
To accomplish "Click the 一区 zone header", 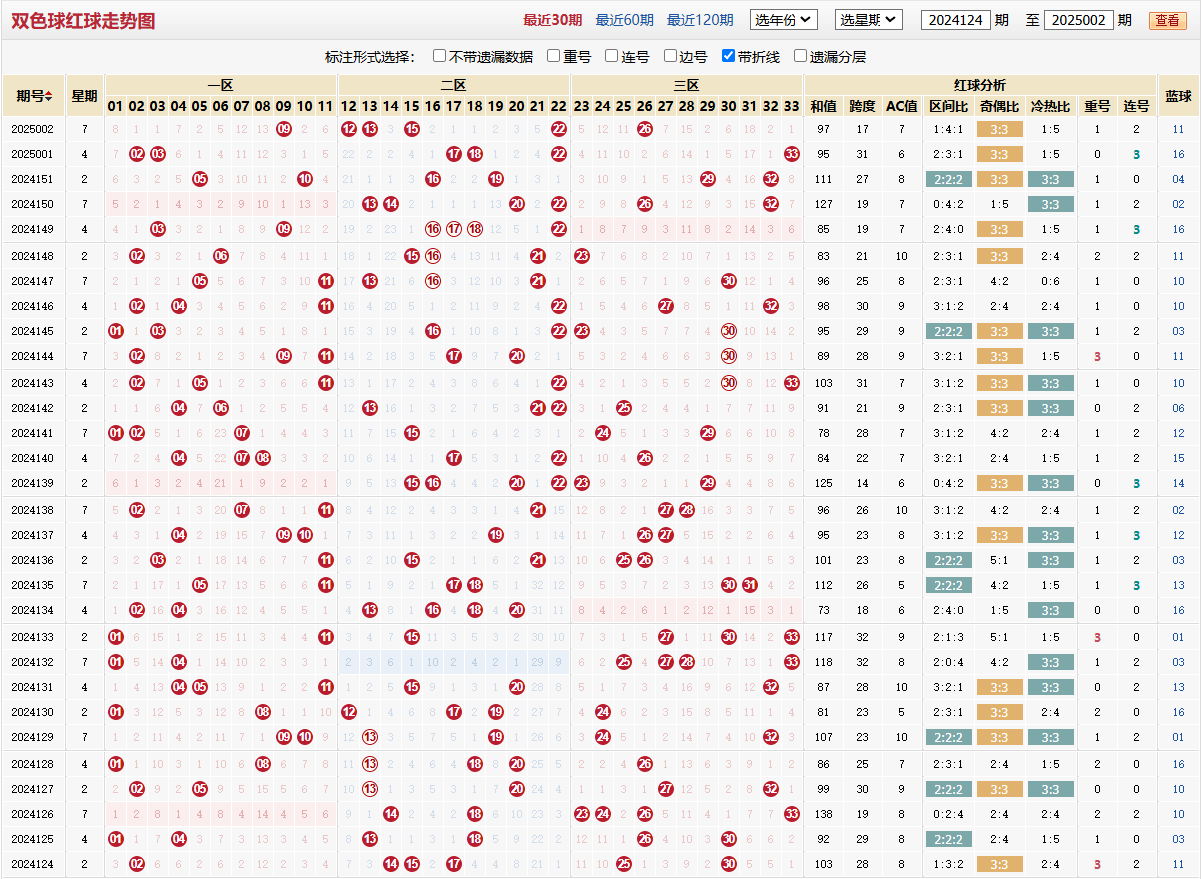I will 221,86.
